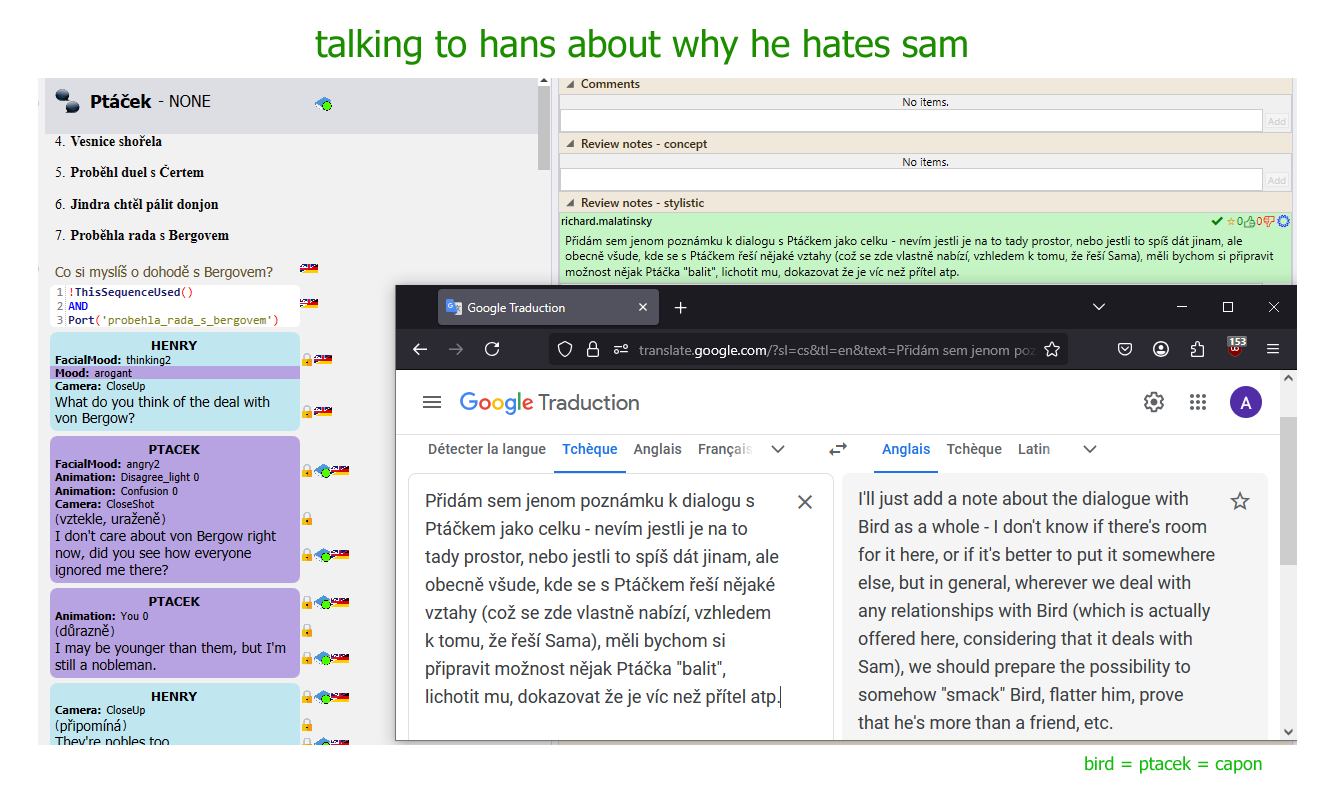Click the Google Traduction logo
The height and width of the screenshot is (786, 1324).
tap(549, 402)
